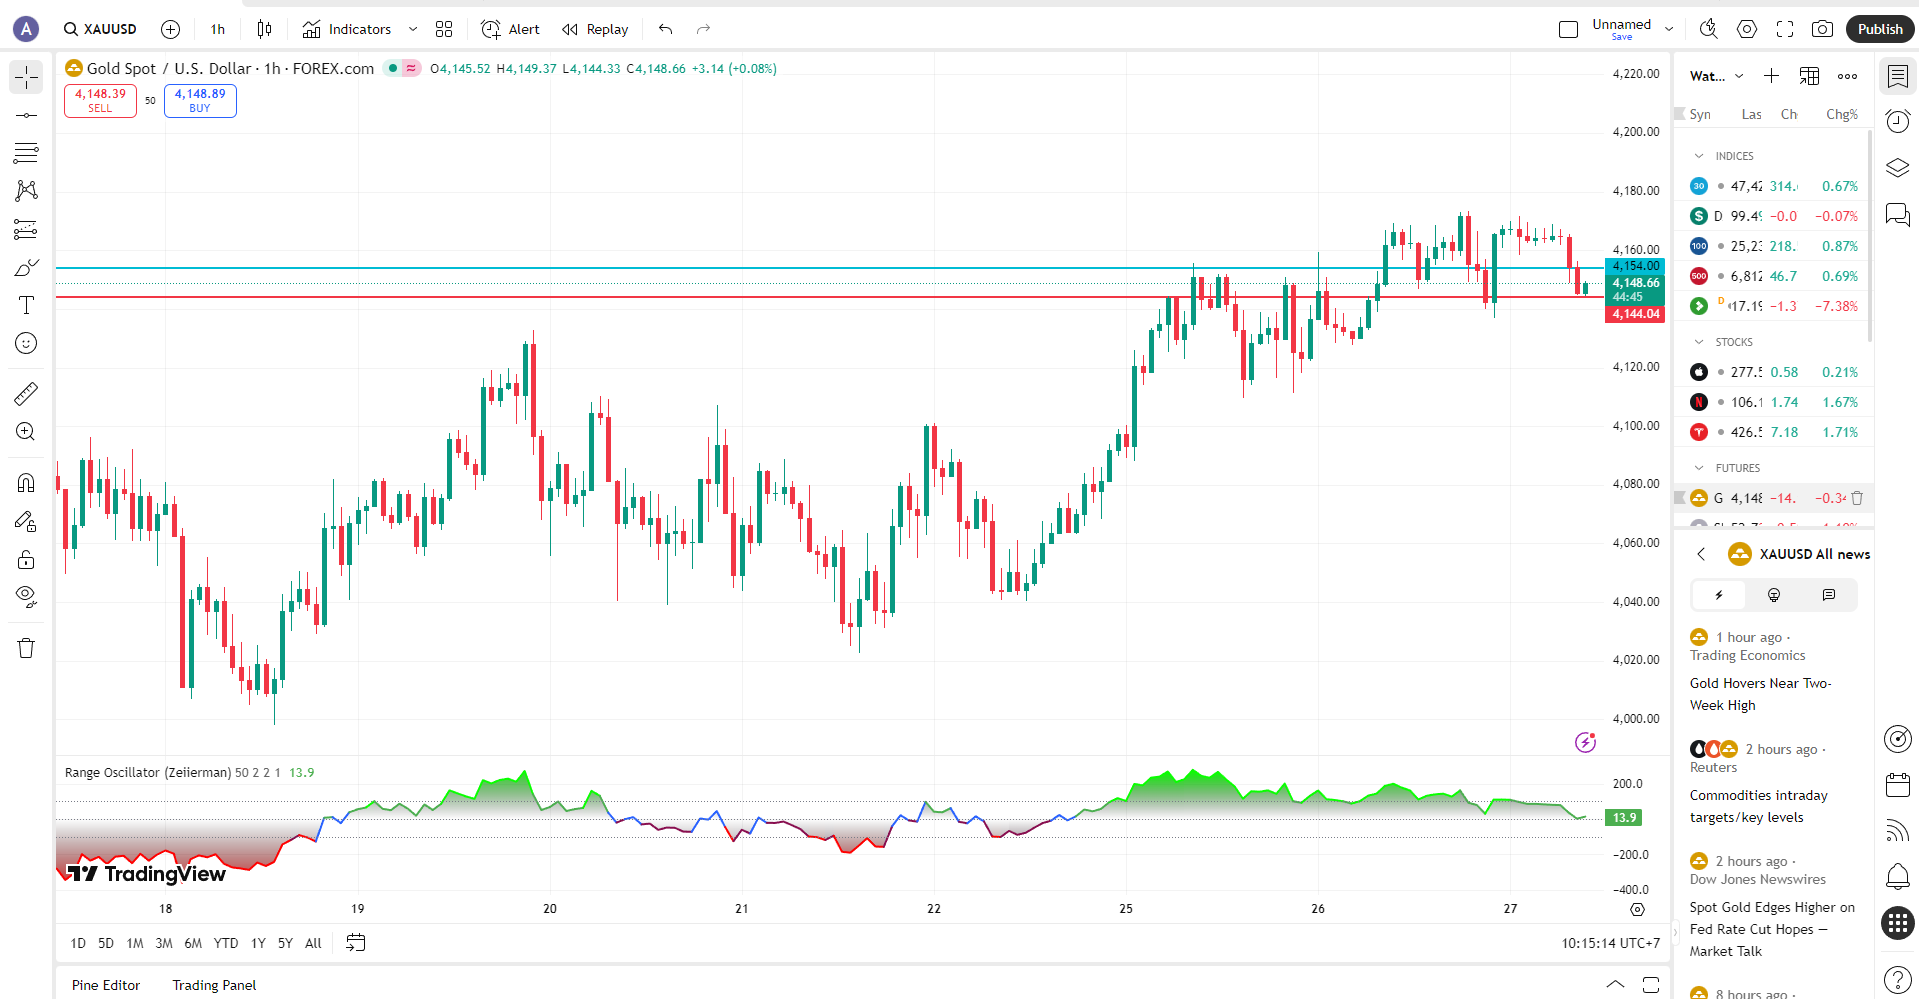Open watchlist more options menu
1919x999 pixels.
(x=1847, y=76)
